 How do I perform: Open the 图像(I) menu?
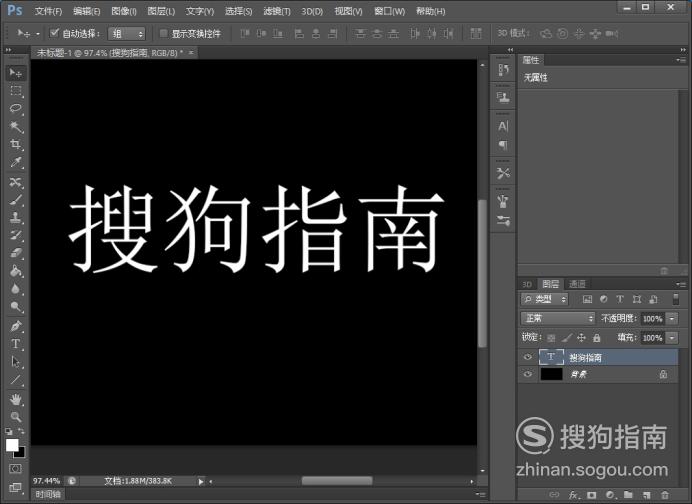(124, 11)
